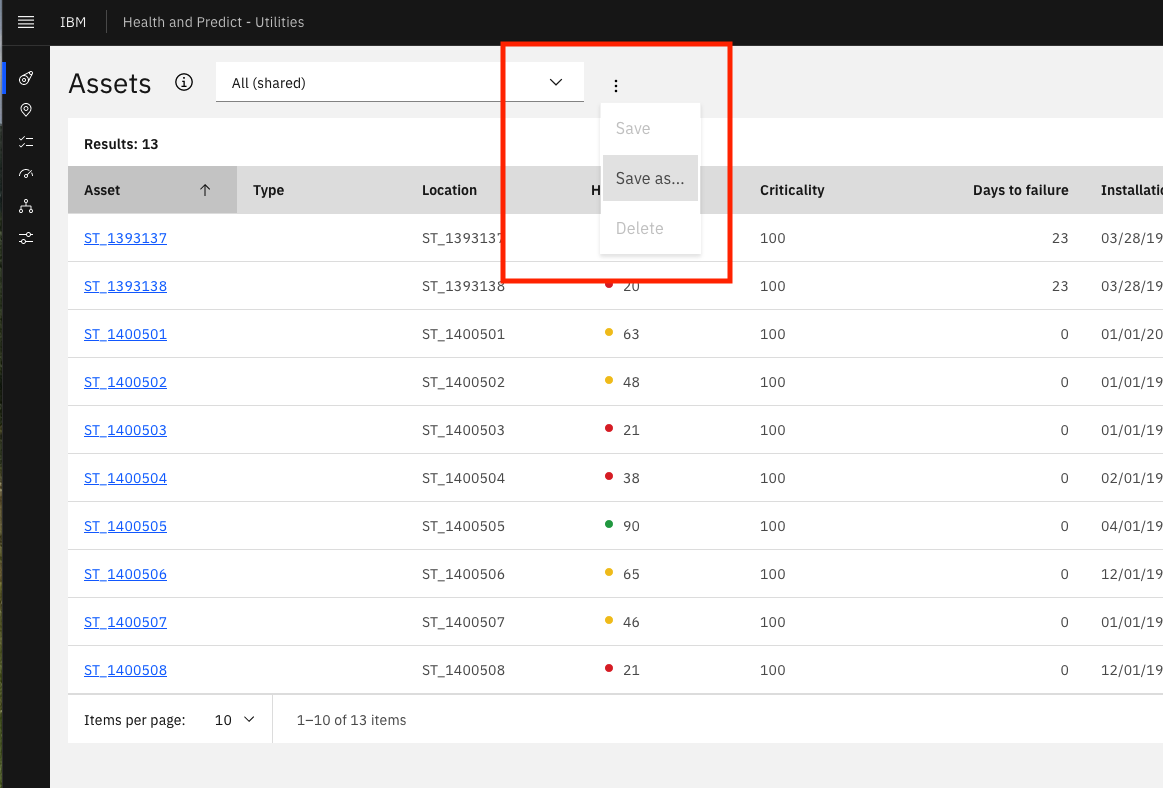Toggle the Asset column sort arrow
Image resolution: width=1163 pixels, height=788 pixels.
pos(205,190)
